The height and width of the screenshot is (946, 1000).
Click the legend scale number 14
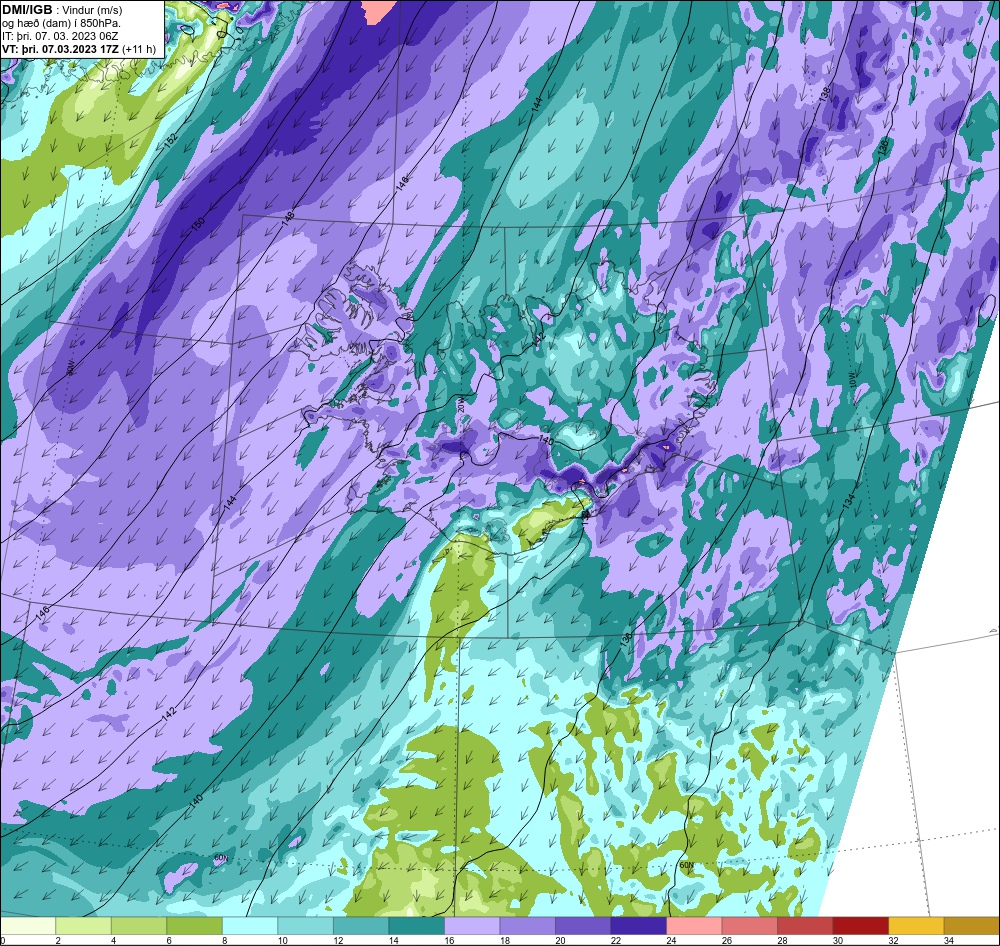click(393, 940)
